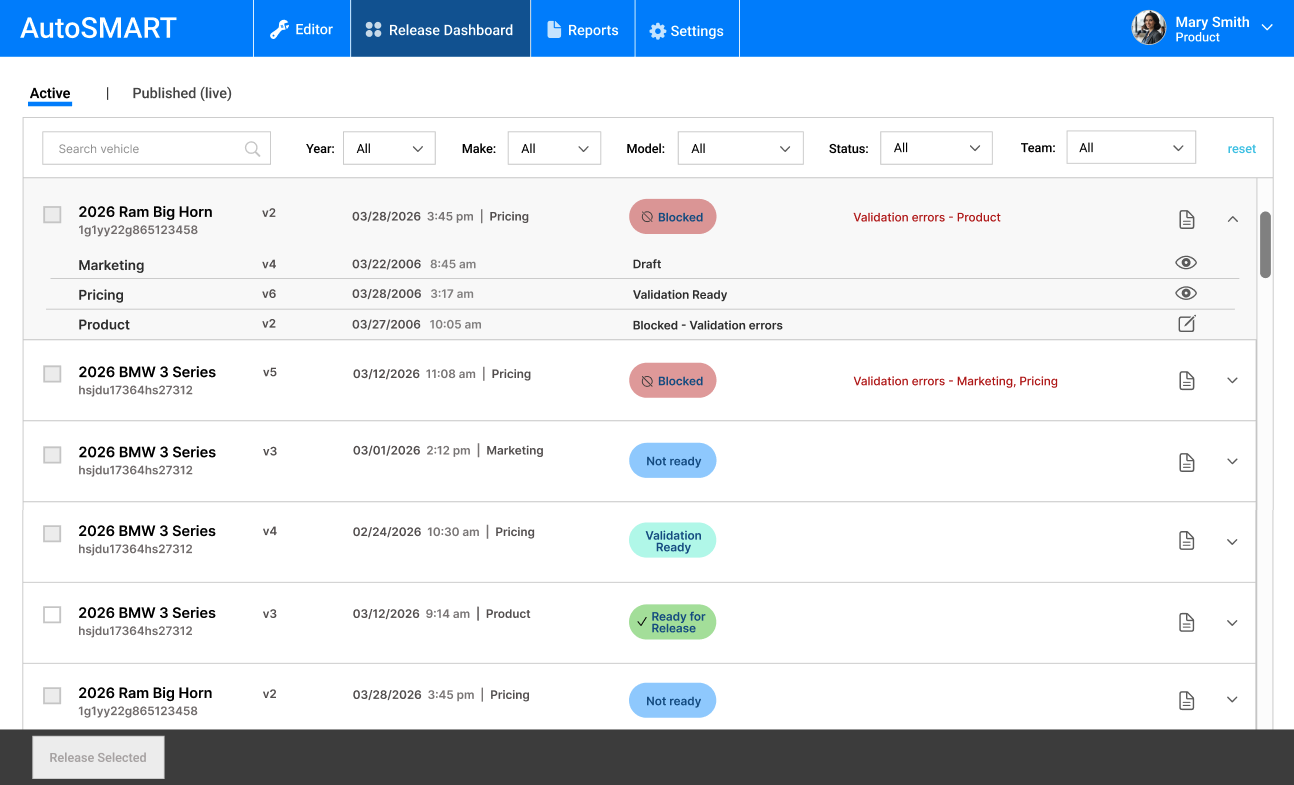Click the edit icon in Product sub-row

(1186, 324)
